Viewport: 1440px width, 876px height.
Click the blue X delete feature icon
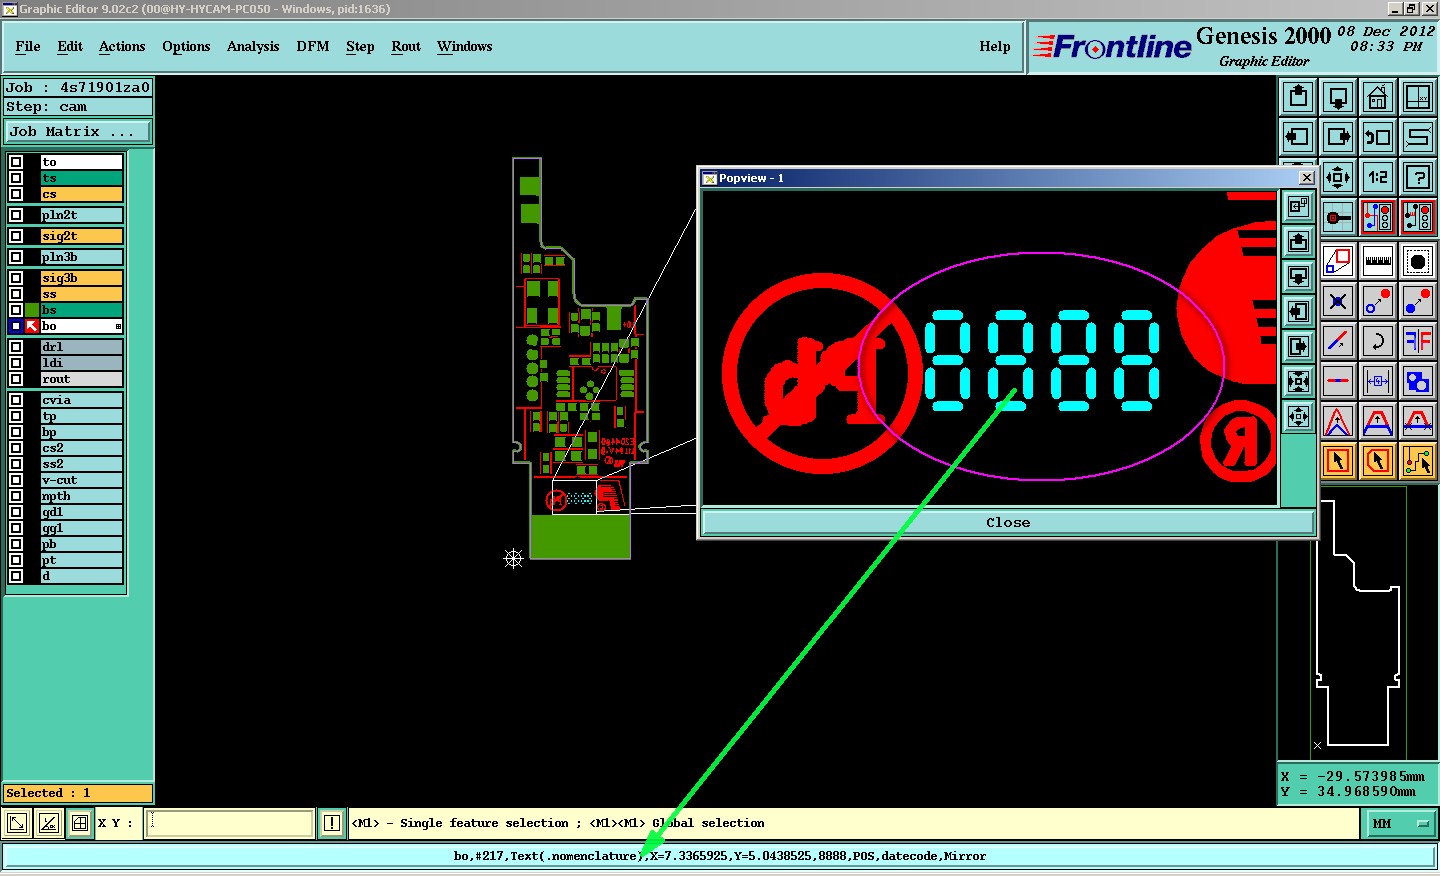1338,301
